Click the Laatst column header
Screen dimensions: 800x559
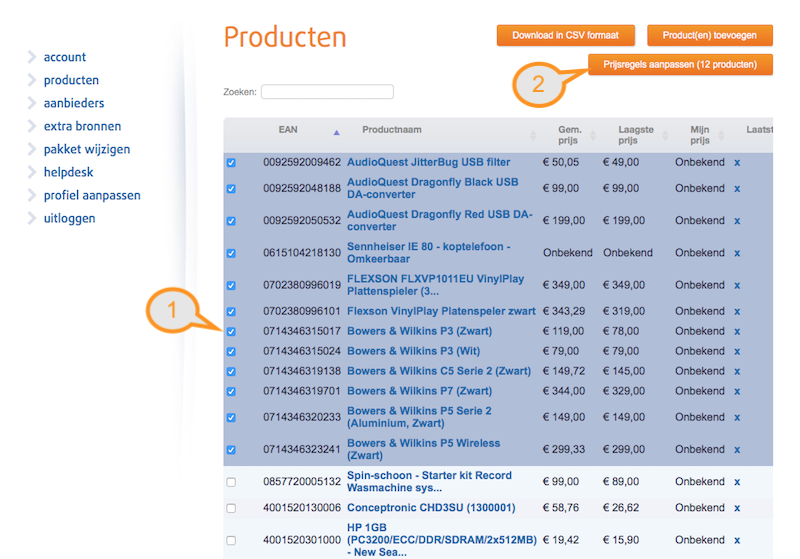(759, 130)
